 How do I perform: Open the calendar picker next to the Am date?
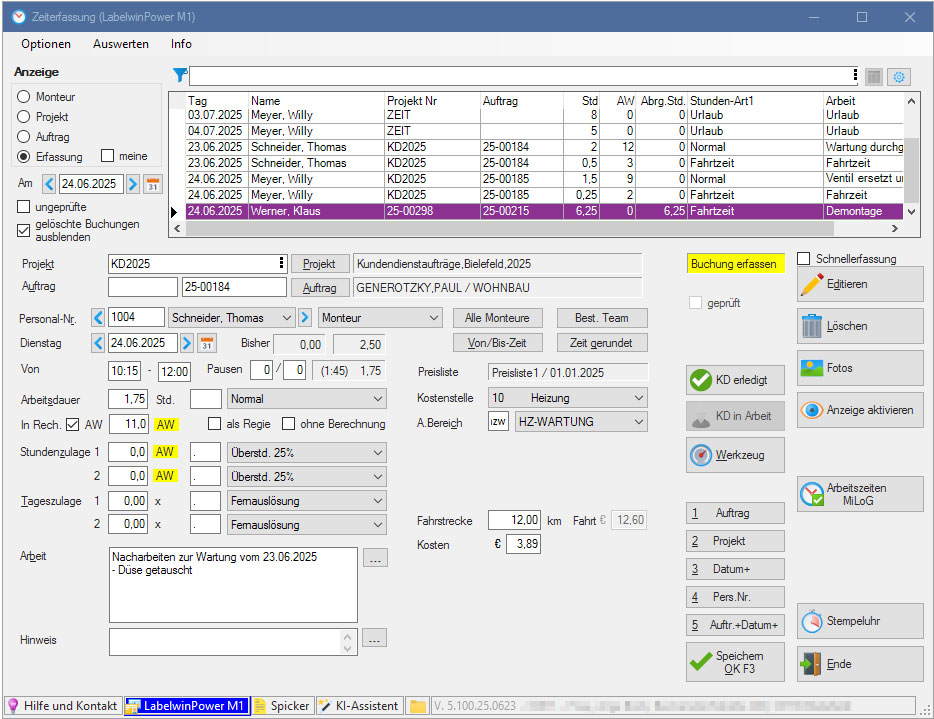(x=153, y=184)
